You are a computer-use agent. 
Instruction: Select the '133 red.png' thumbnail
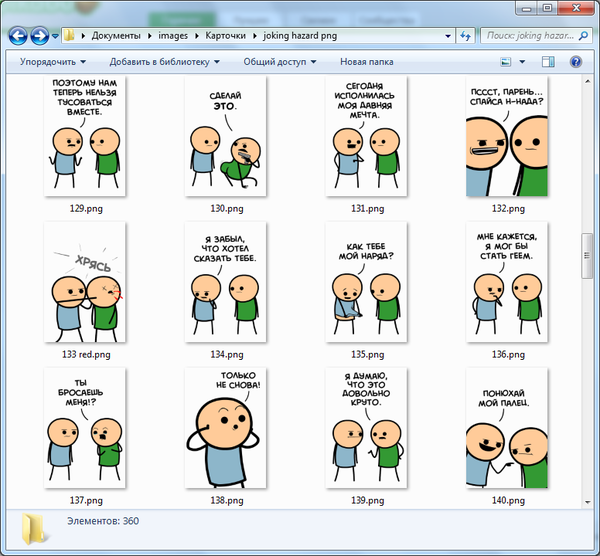tap(85, 282)
